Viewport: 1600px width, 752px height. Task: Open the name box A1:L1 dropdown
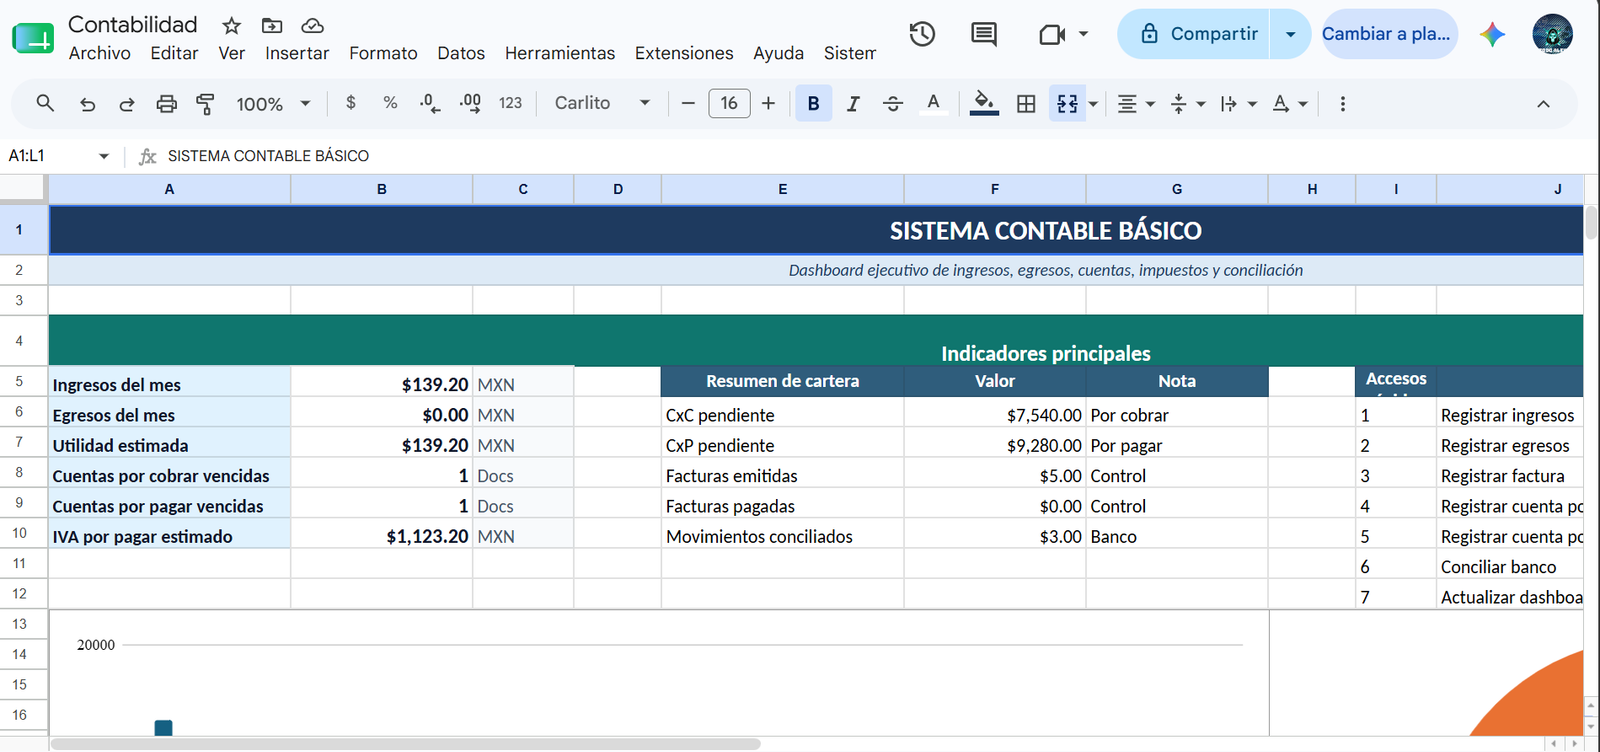[x=104, y=156]
